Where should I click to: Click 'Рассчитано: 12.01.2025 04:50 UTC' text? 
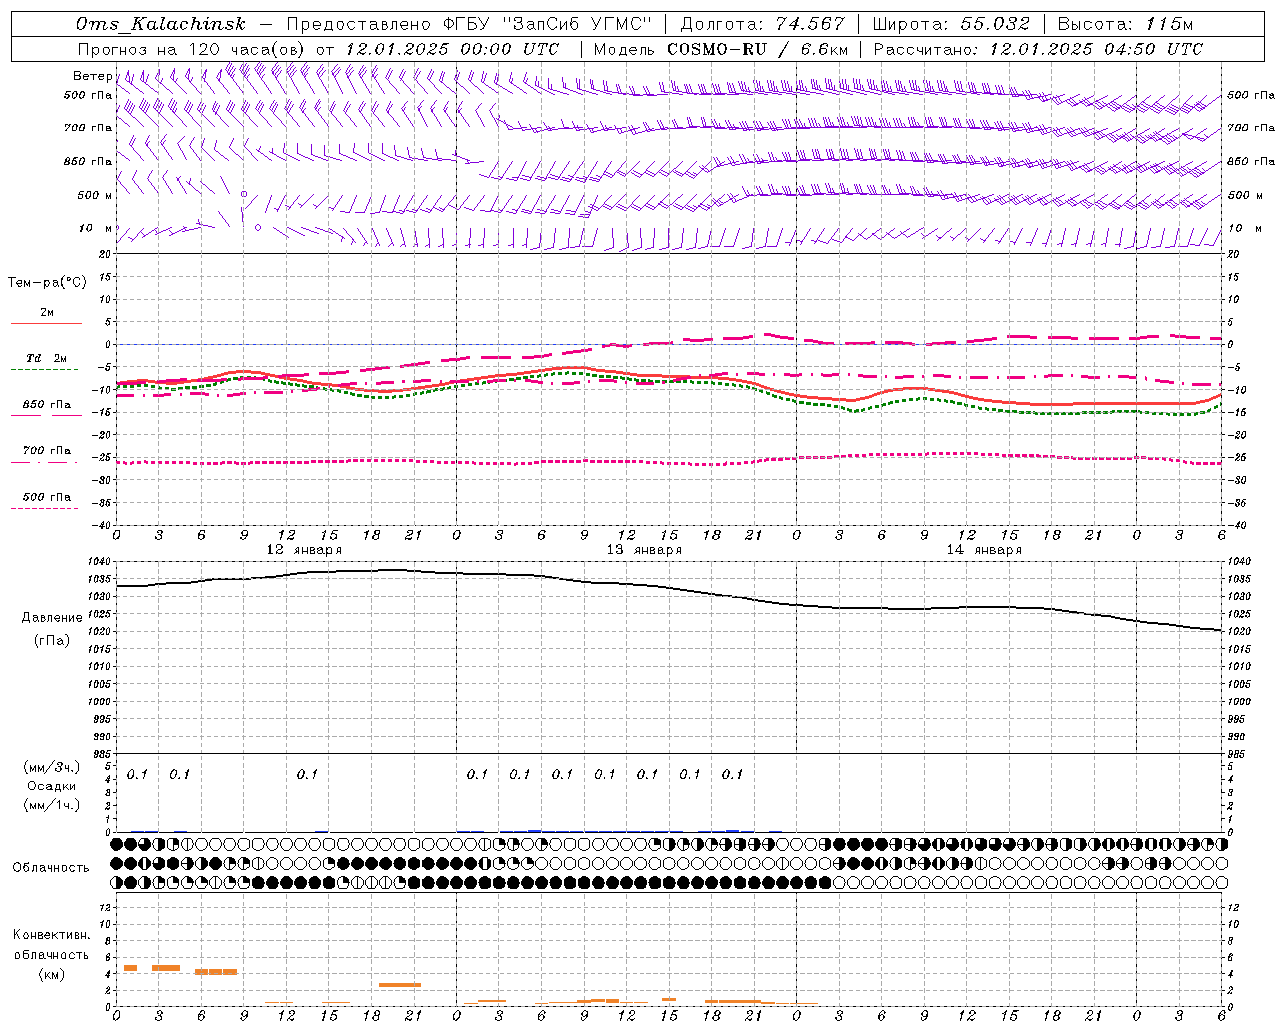[1038, 49]
